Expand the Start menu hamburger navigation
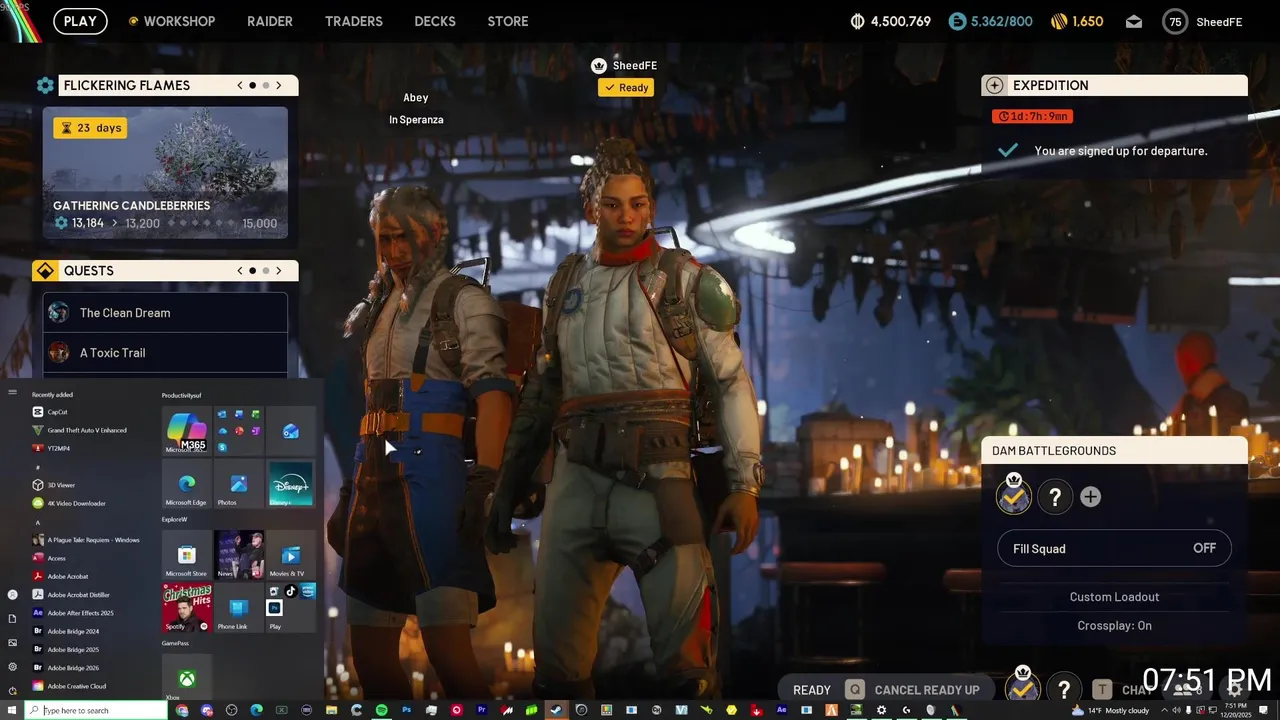The width and height of the screenshot is (1280, 720). pyautogui.click(x=12, y=393)
